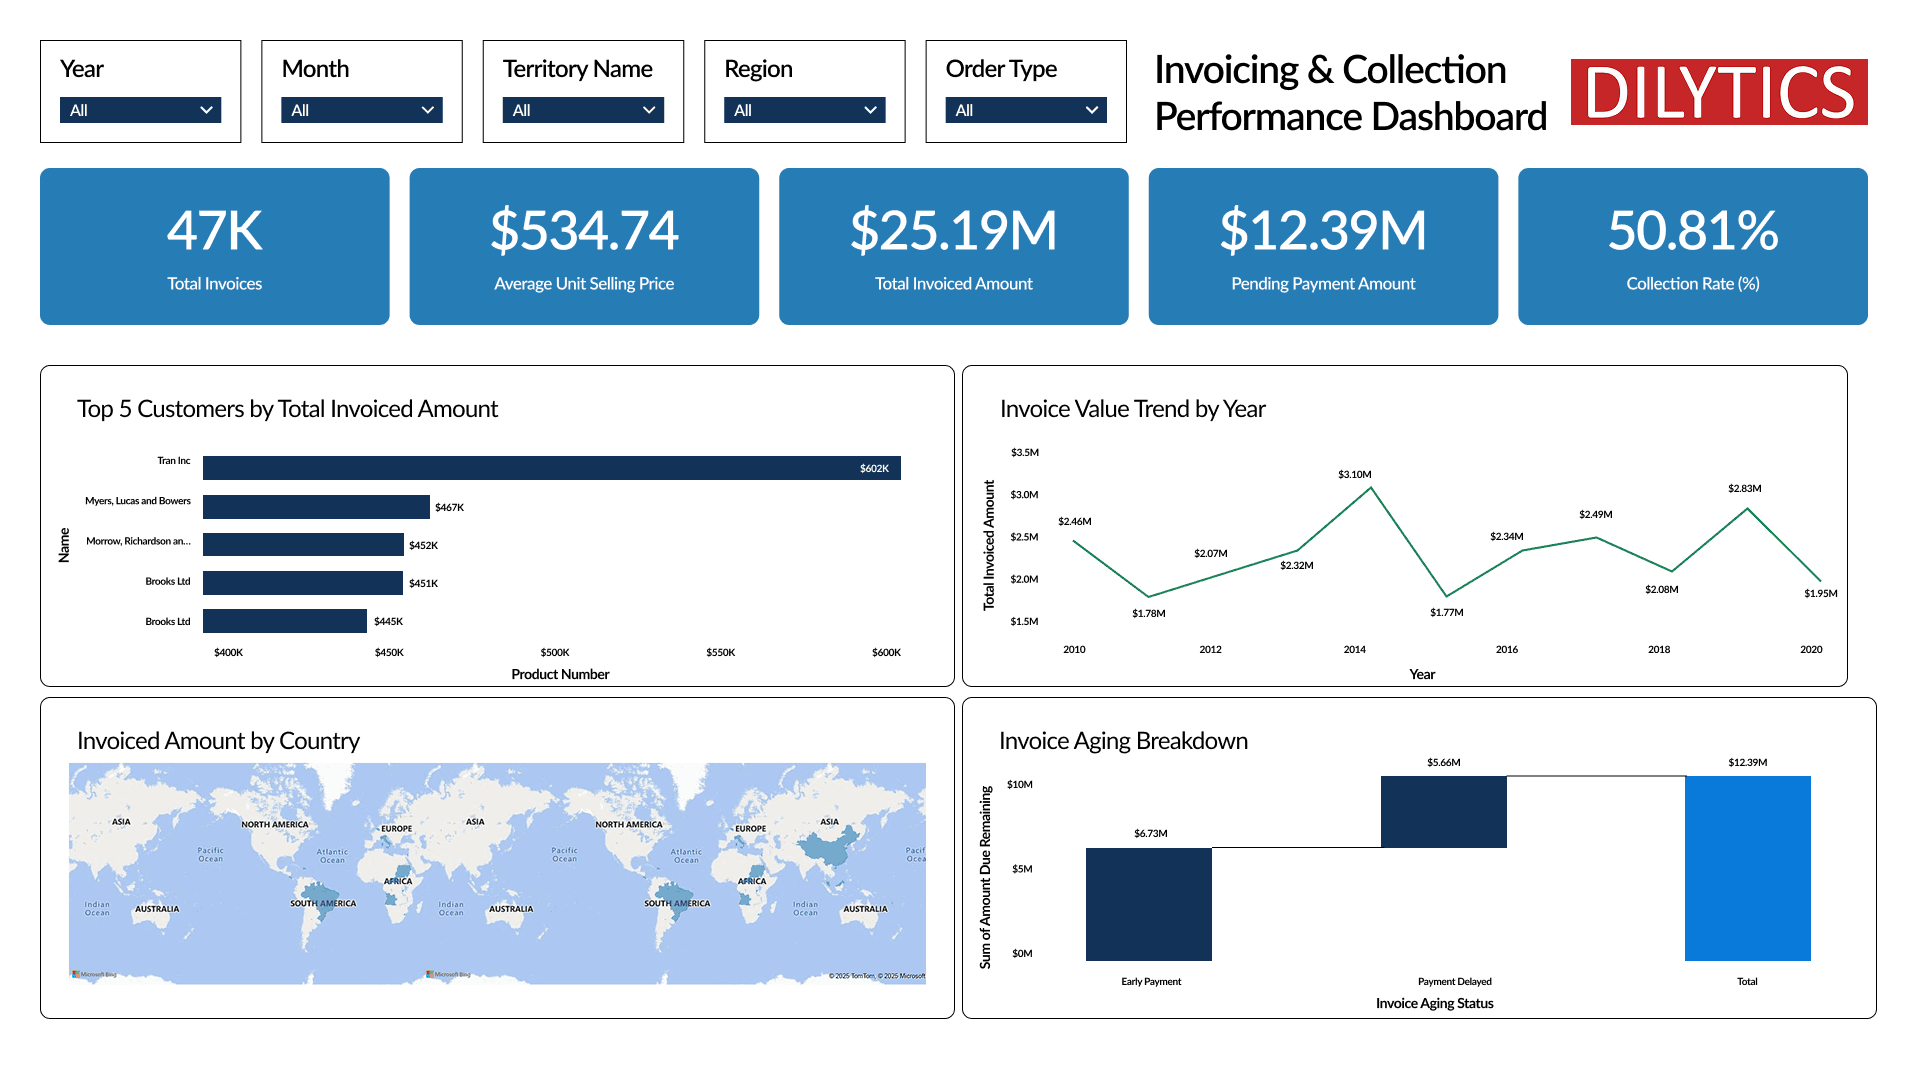1920x1080 pixels.
Task: Open the Territory Name dropdown
Action: [x=583, y=110]
